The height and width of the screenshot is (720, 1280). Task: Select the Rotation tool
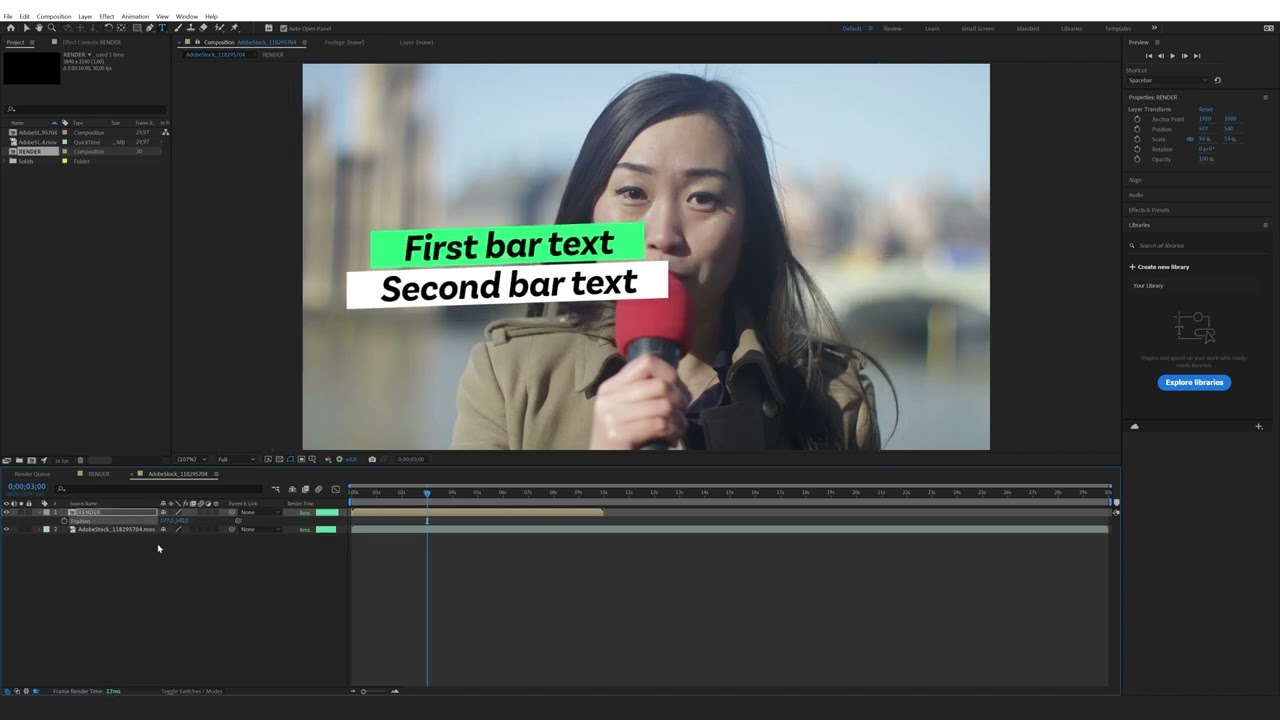click(108, 28)
